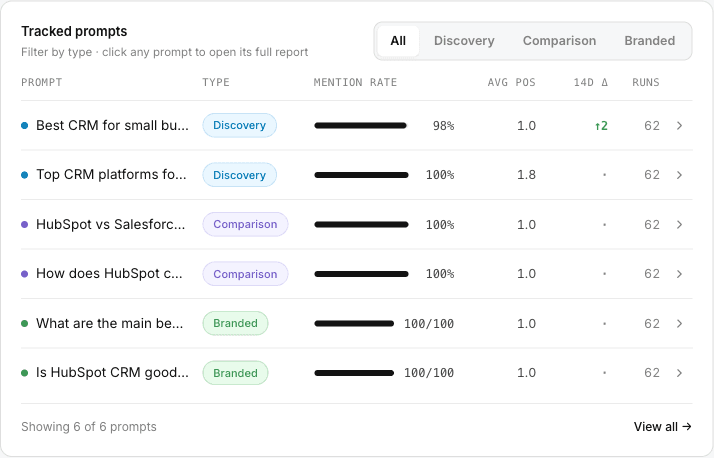Screen dimensions: 714x458
Task: Switch to the Branded filter tab
Action: pyautogui.click(x=649, y=41)
